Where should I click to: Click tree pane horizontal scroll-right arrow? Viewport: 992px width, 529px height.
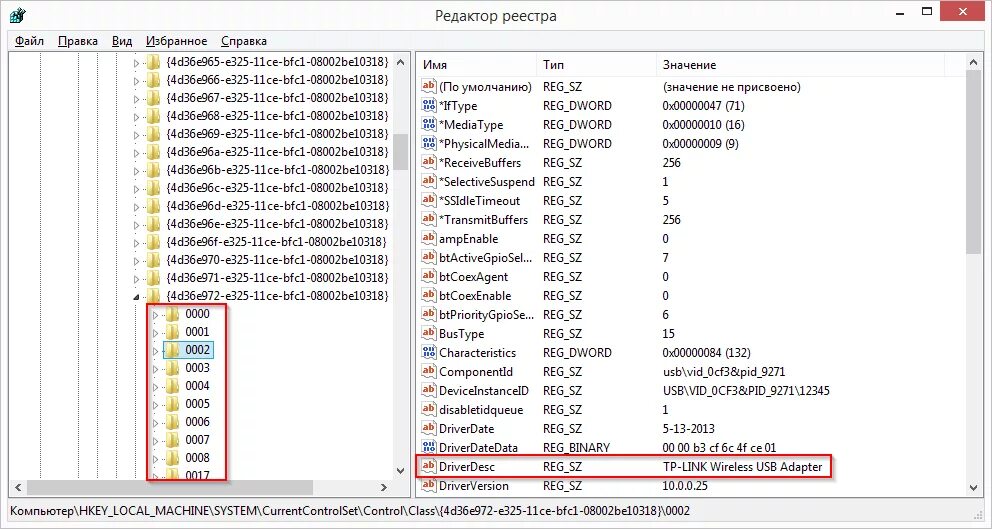pyautogui.click(x=384, y=487)
